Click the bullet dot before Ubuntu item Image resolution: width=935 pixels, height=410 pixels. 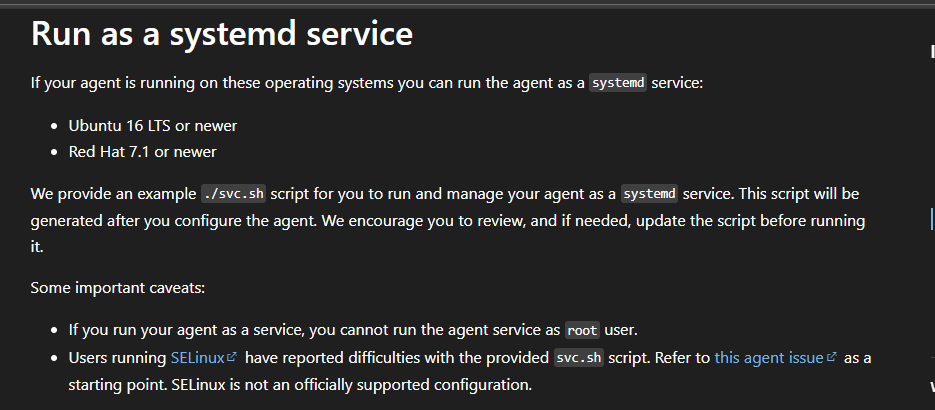click(54, 127)
